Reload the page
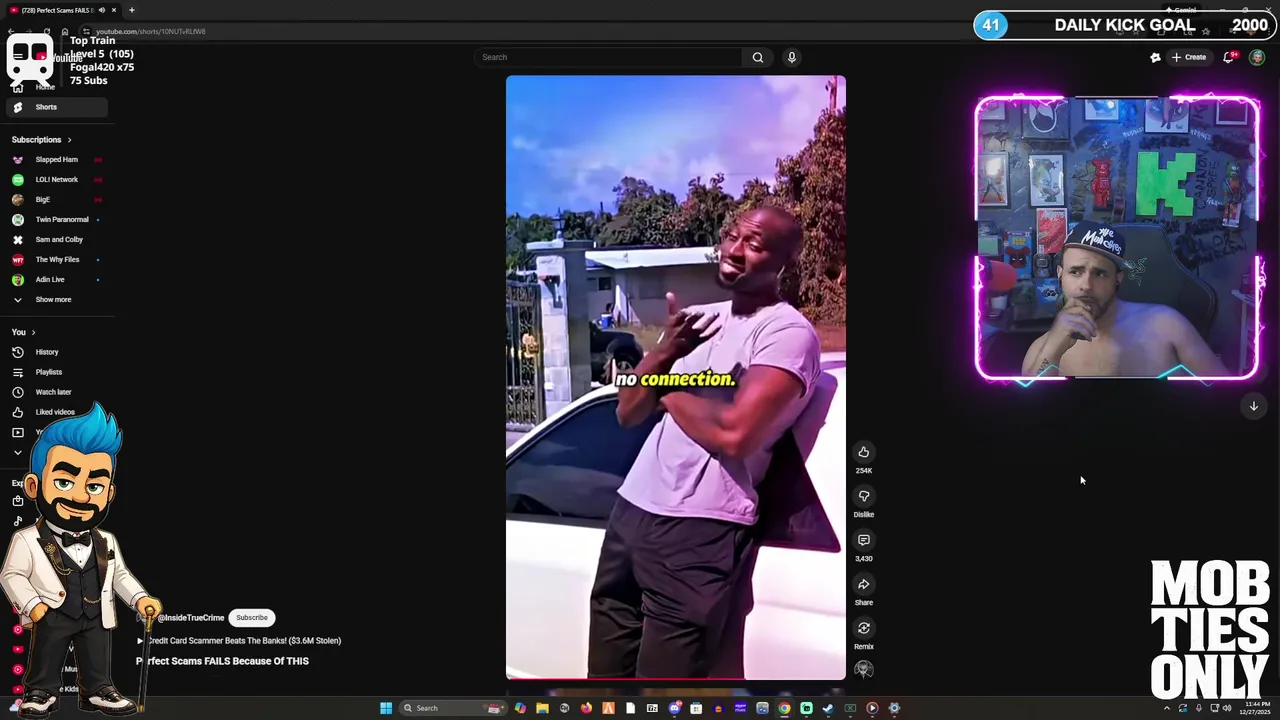This screenshot has width=1280, height=720. pyautogui.click(x=47, y=31)
